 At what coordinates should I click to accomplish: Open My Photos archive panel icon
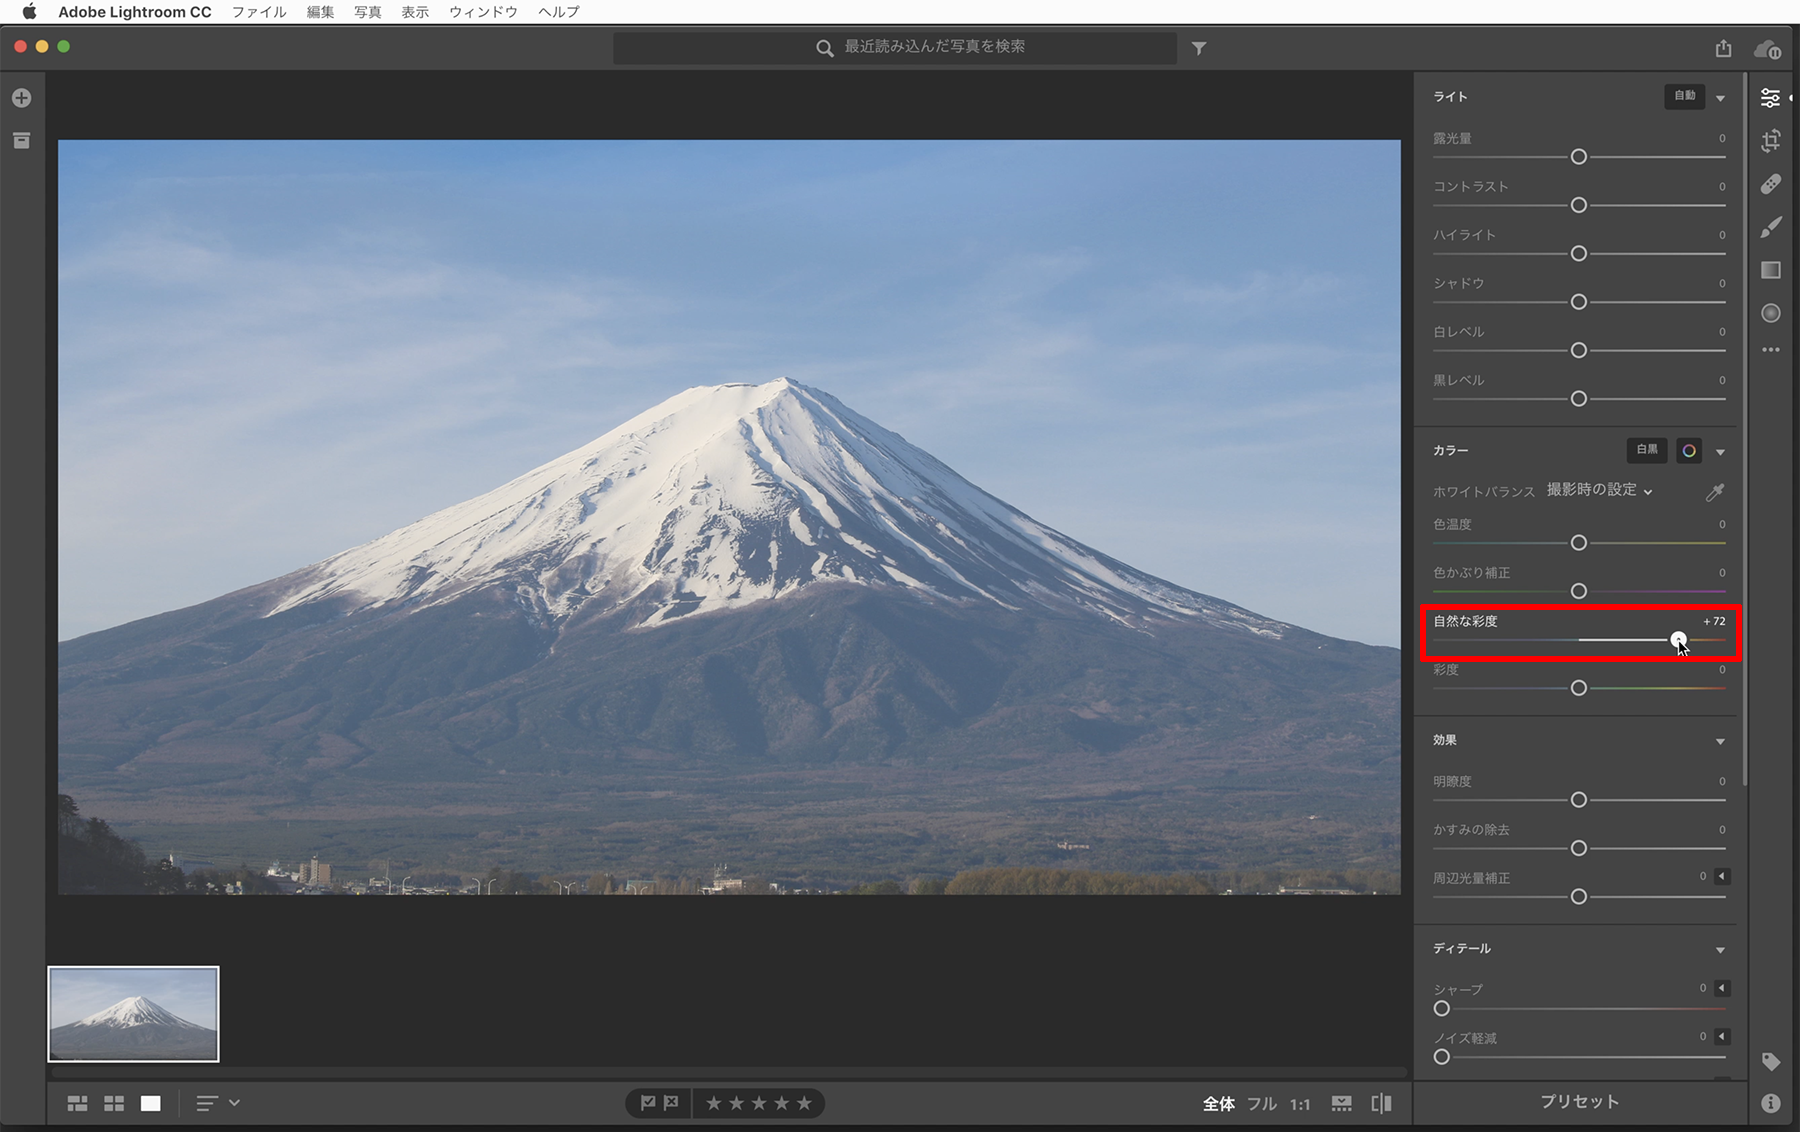coord(22,141)
